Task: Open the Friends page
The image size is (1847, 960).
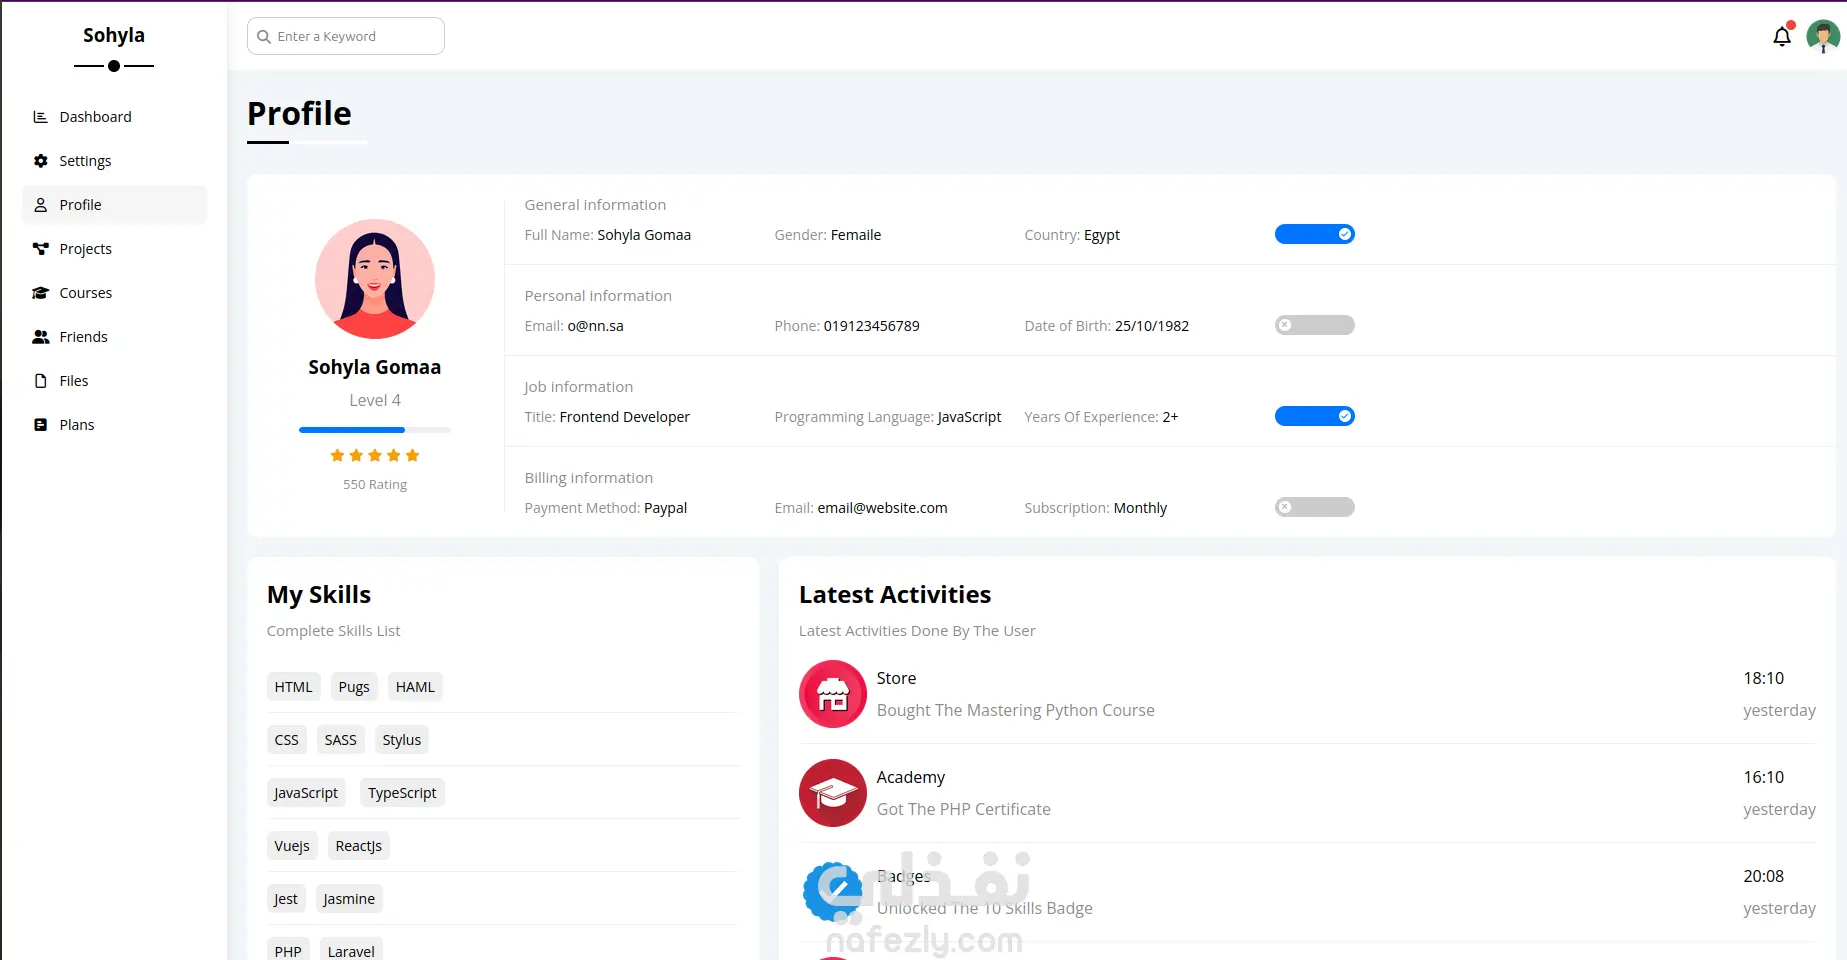Action: 114,337
